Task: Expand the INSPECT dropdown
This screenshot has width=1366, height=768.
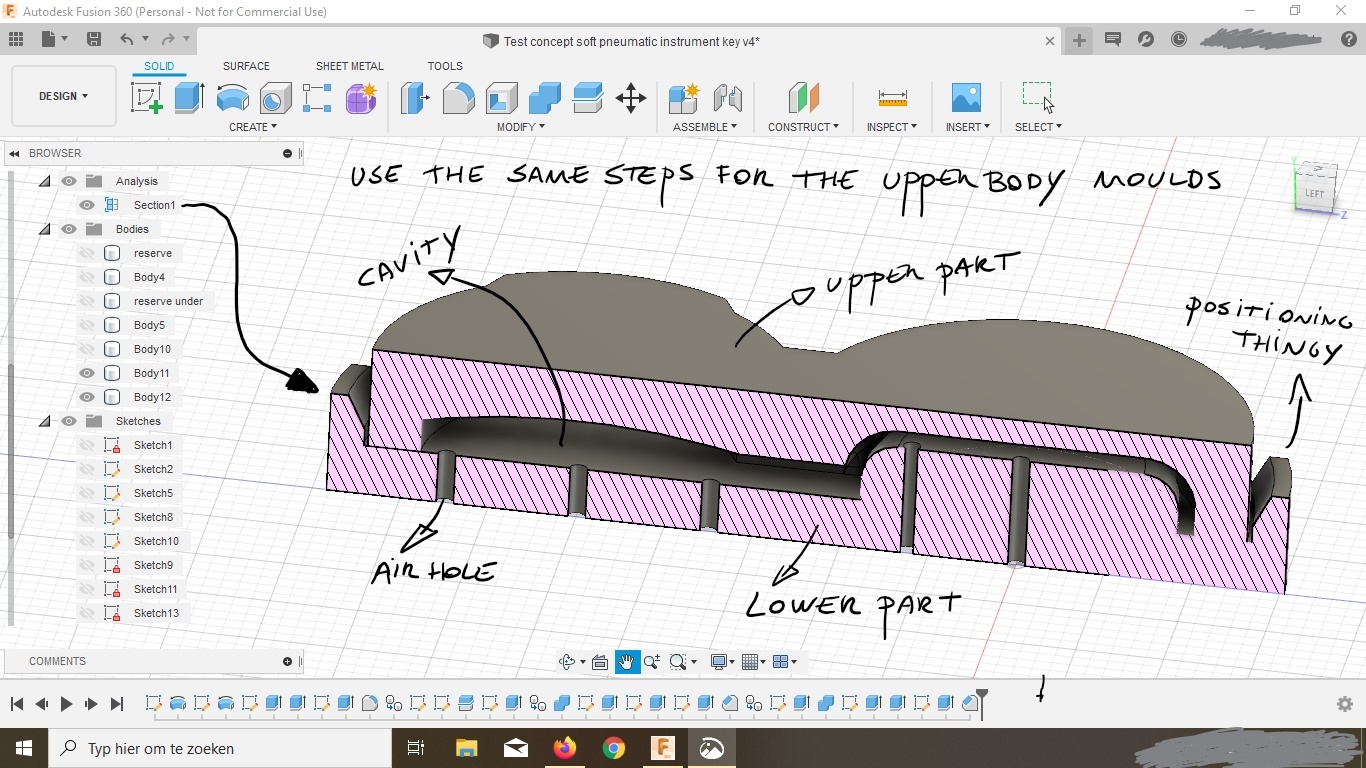Action: coord(892,127)
